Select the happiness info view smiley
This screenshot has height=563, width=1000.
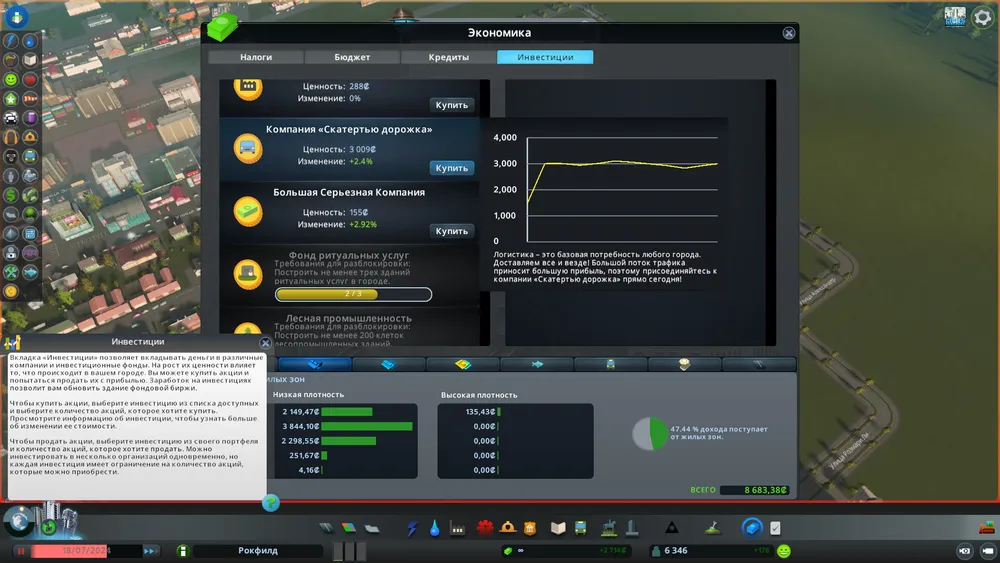(11, 79)
